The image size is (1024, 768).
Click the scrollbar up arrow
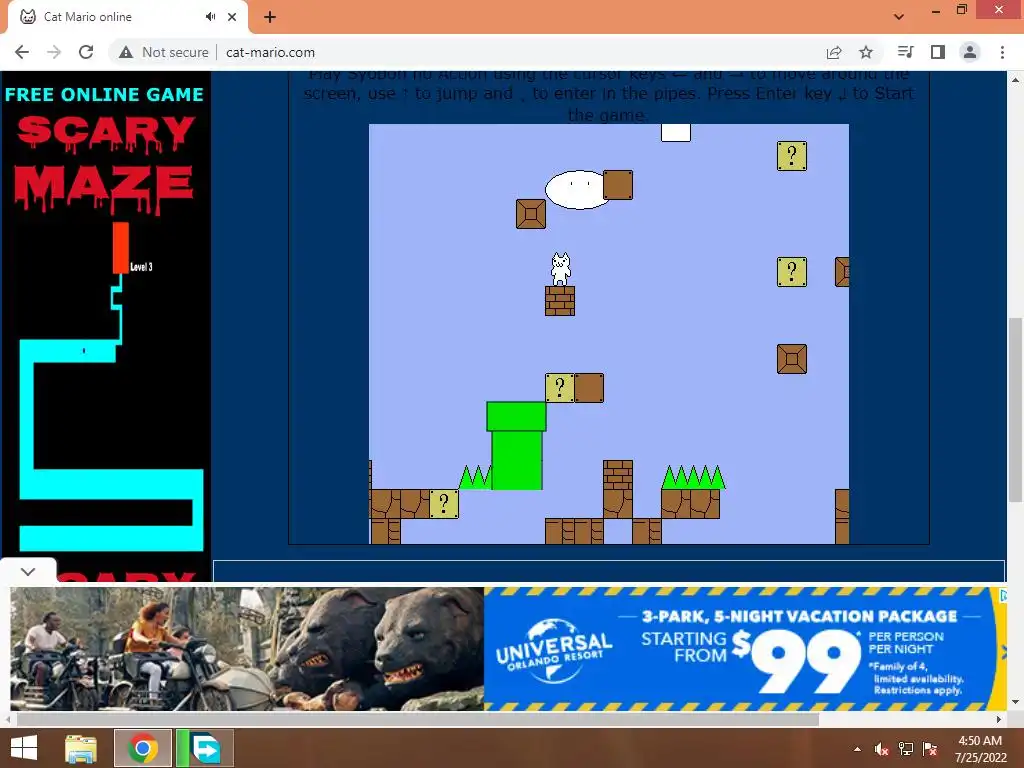click(1015, 80)
